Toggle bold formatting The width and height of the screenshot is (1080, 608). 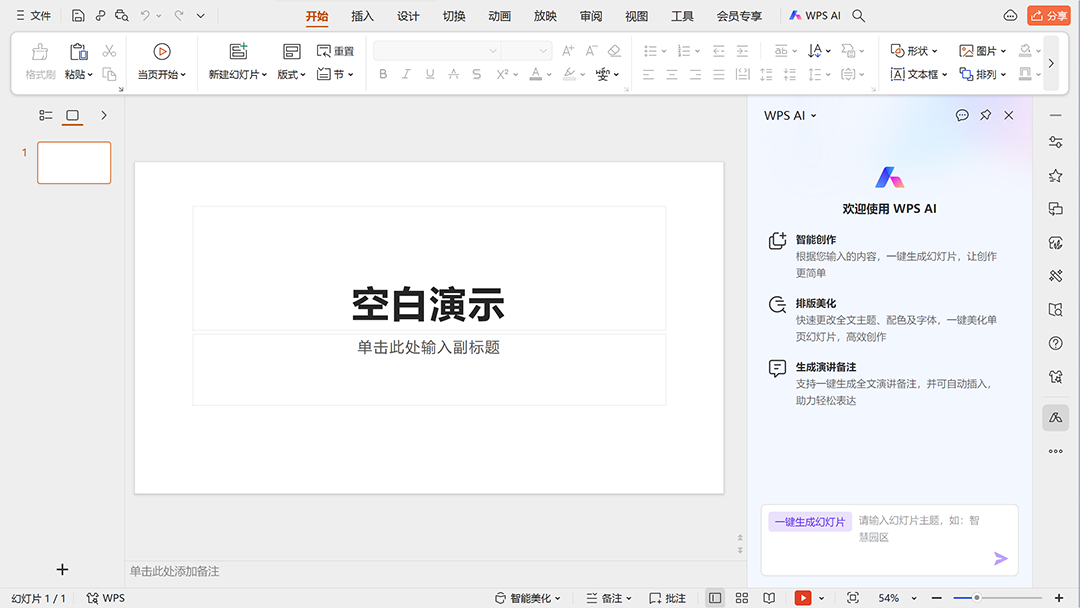tap(383, 74)
